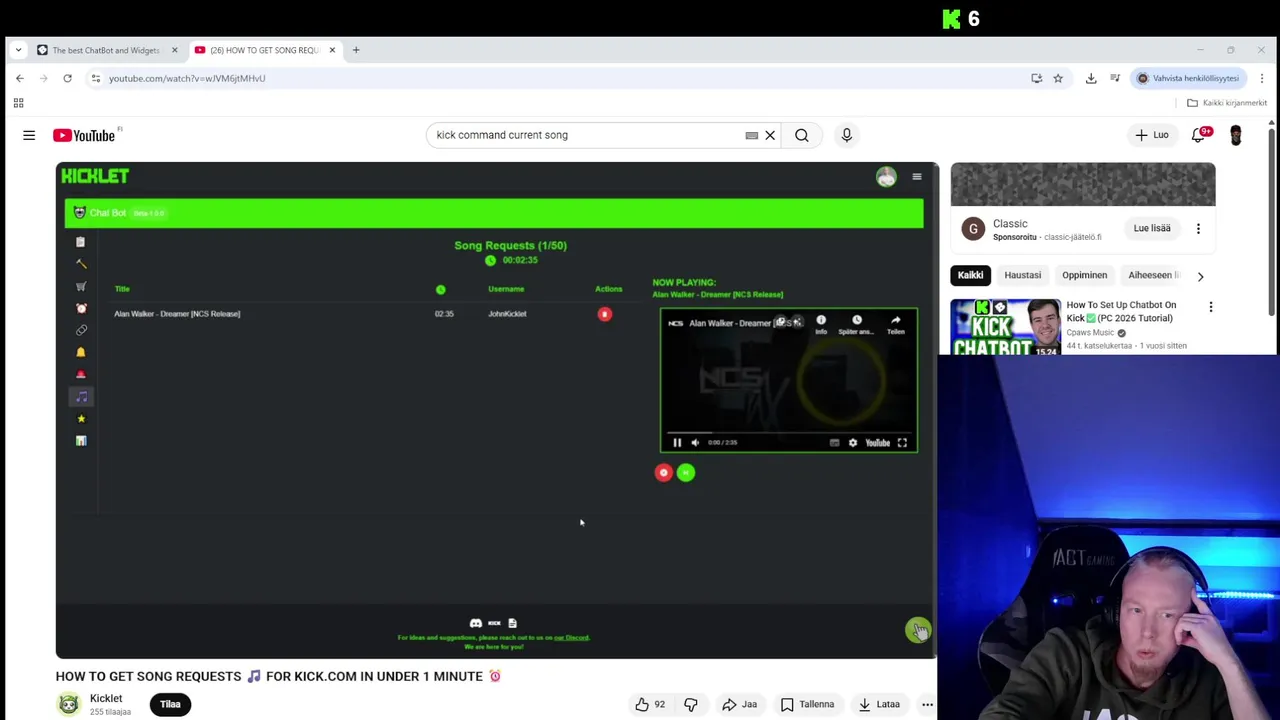The image size is (1280, 720).
Task: Like the video with thumbs up
Action: (x=649, y=704)
